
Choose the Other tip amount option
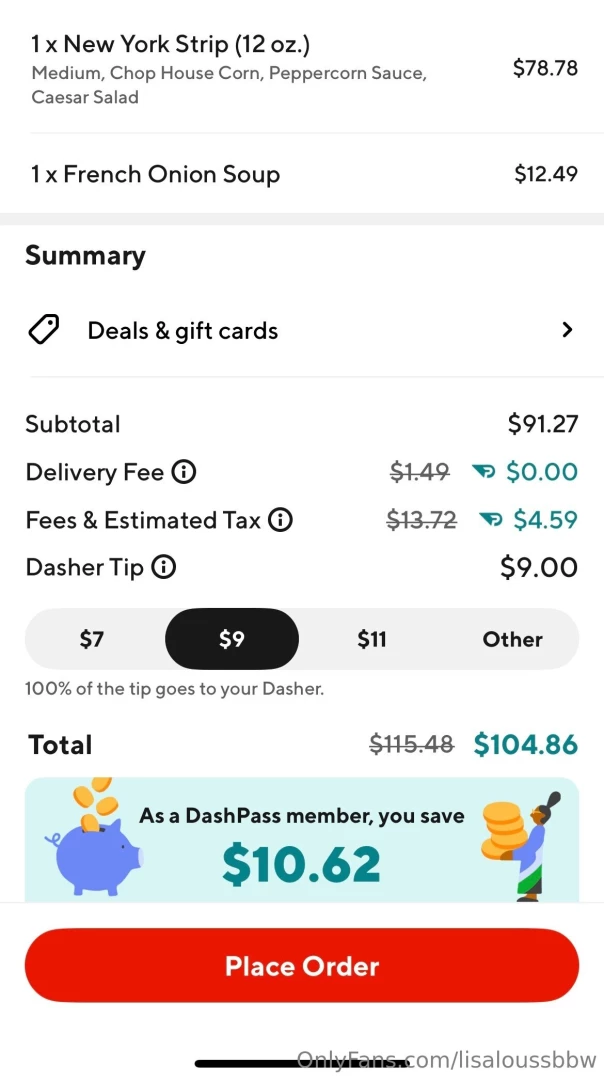coord(512,639)
